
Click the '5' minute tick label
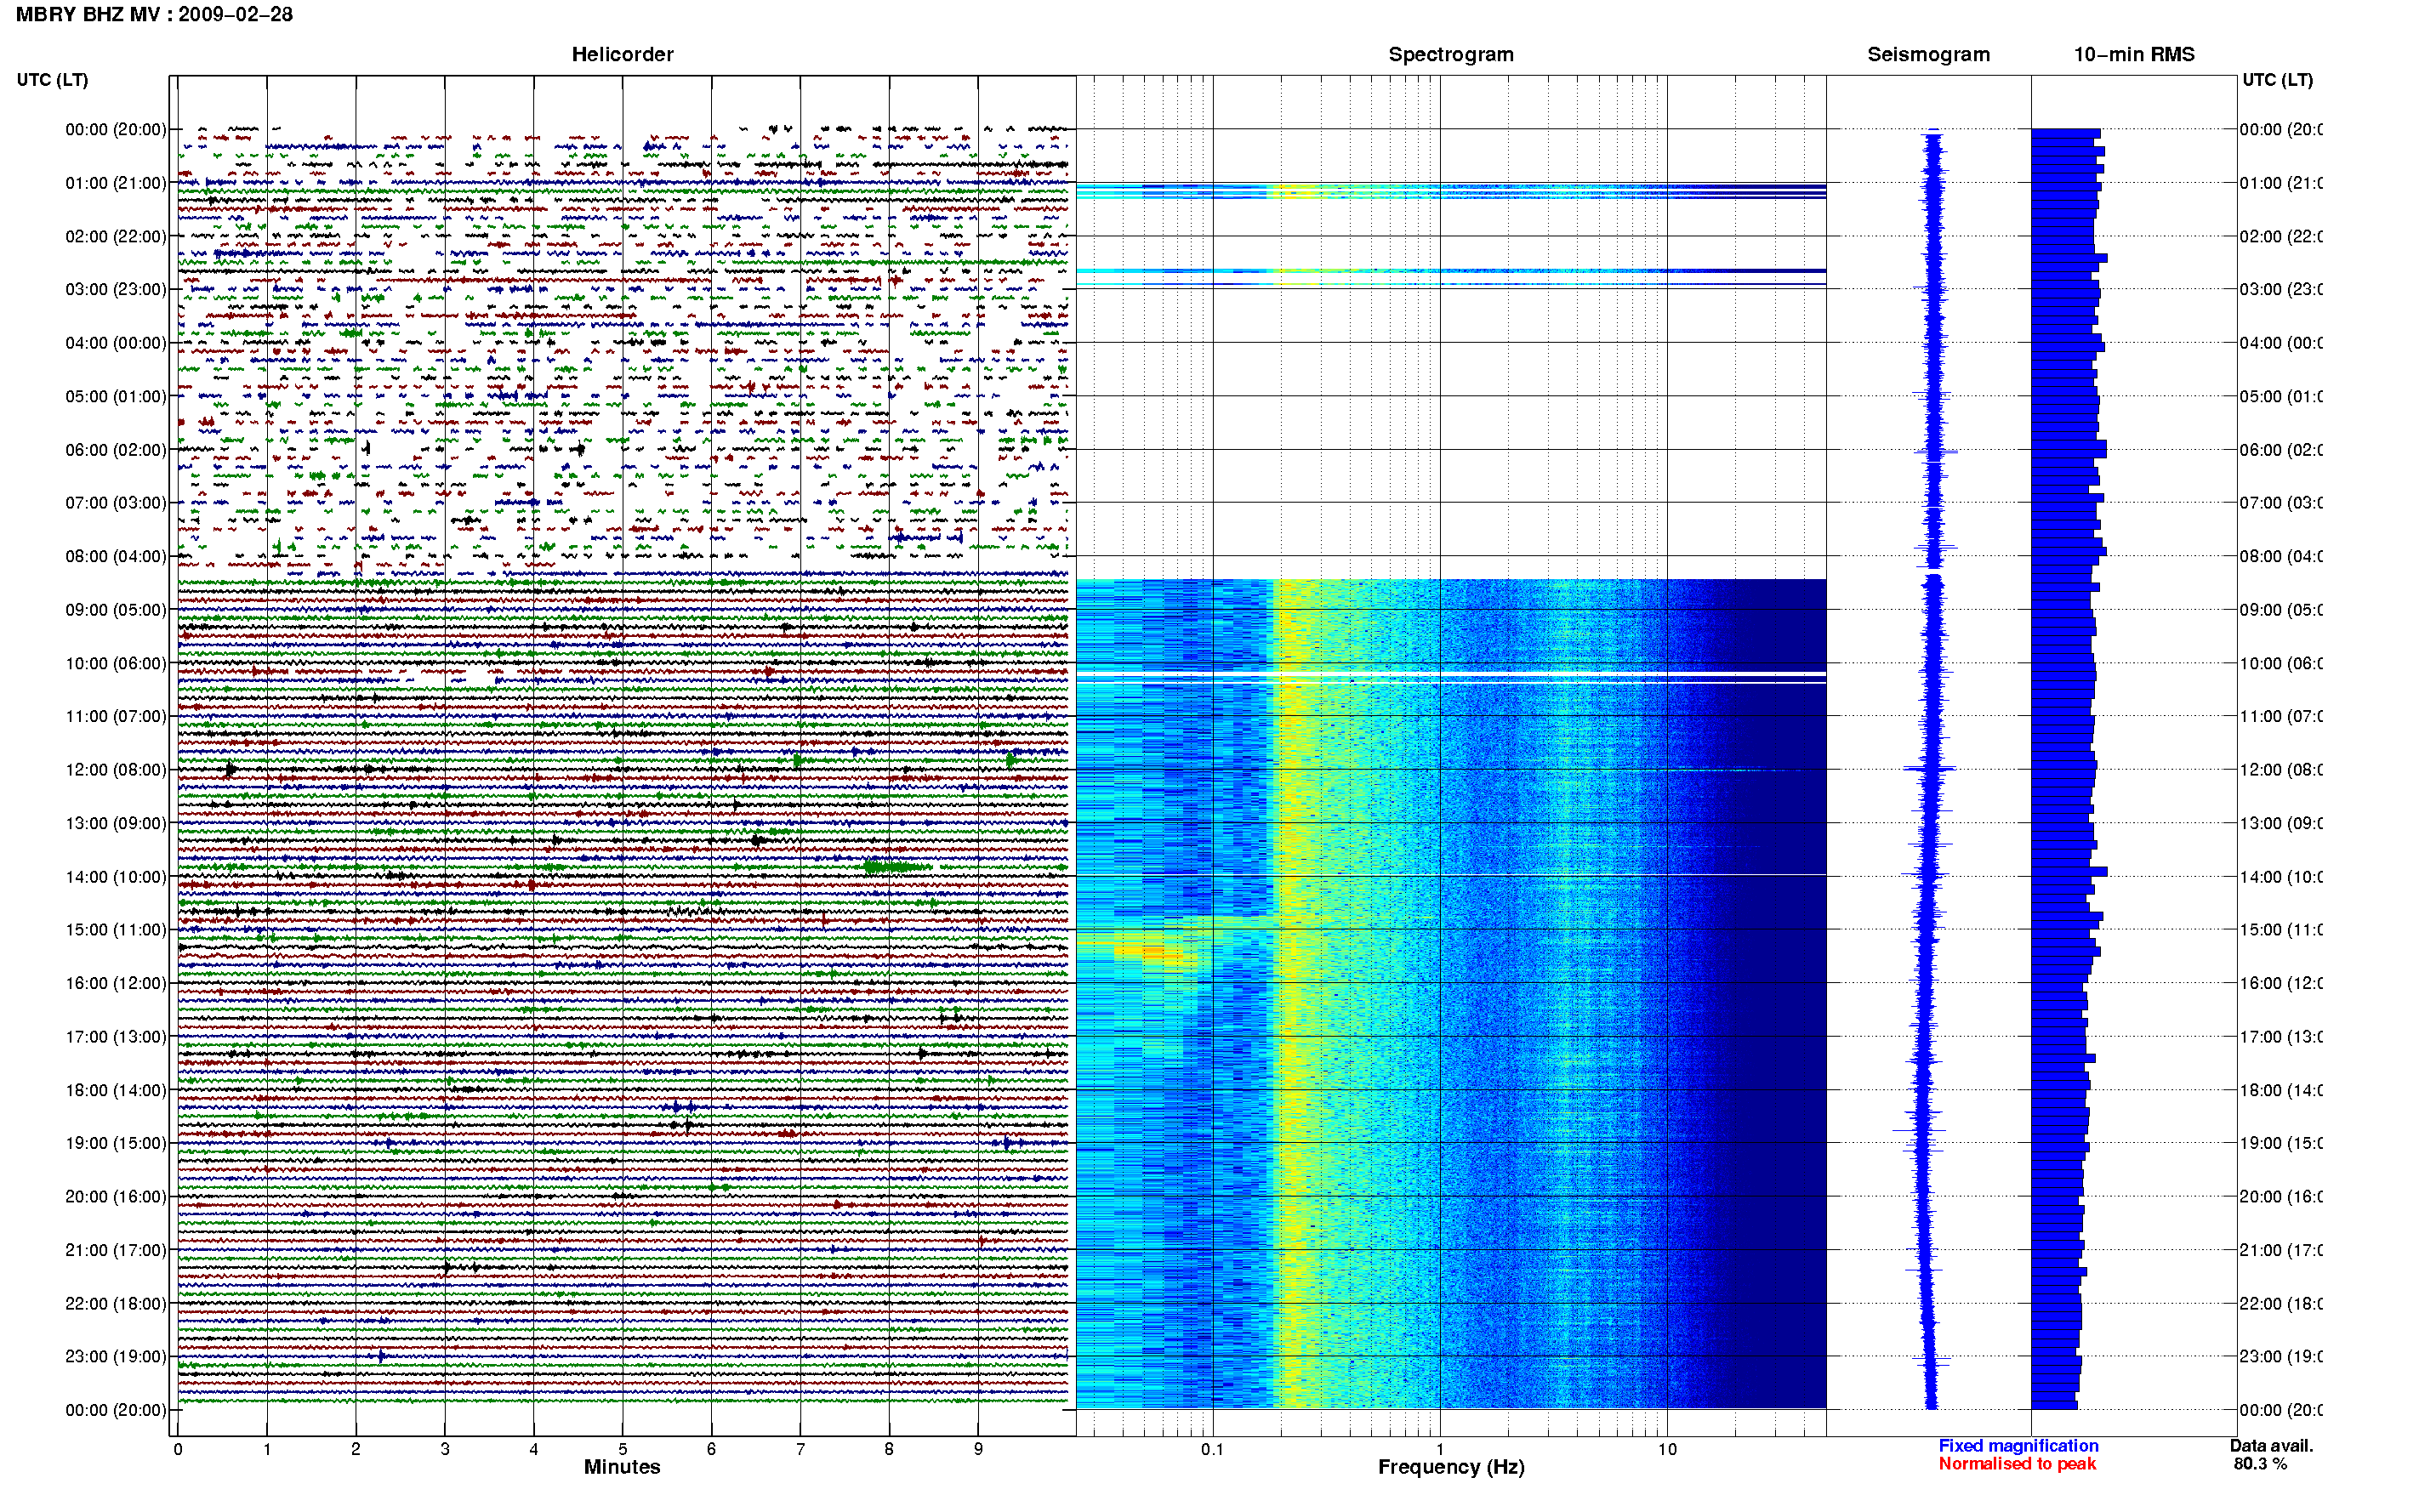622,1449
